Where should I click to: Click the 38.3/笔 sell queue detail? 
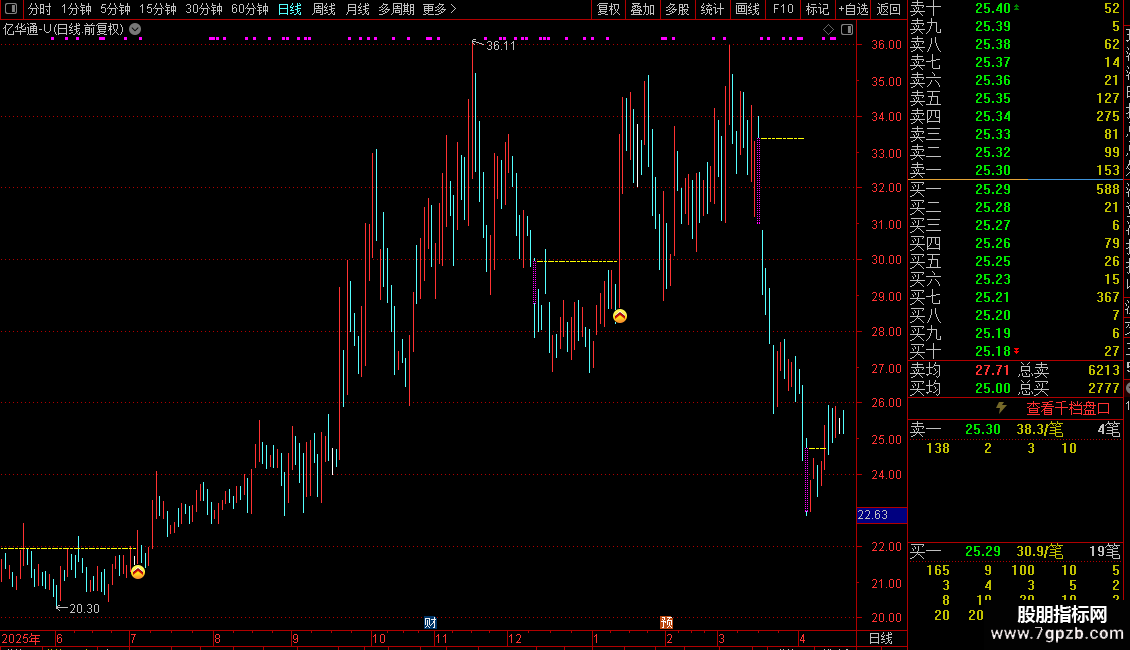(x=1039, y=429)
